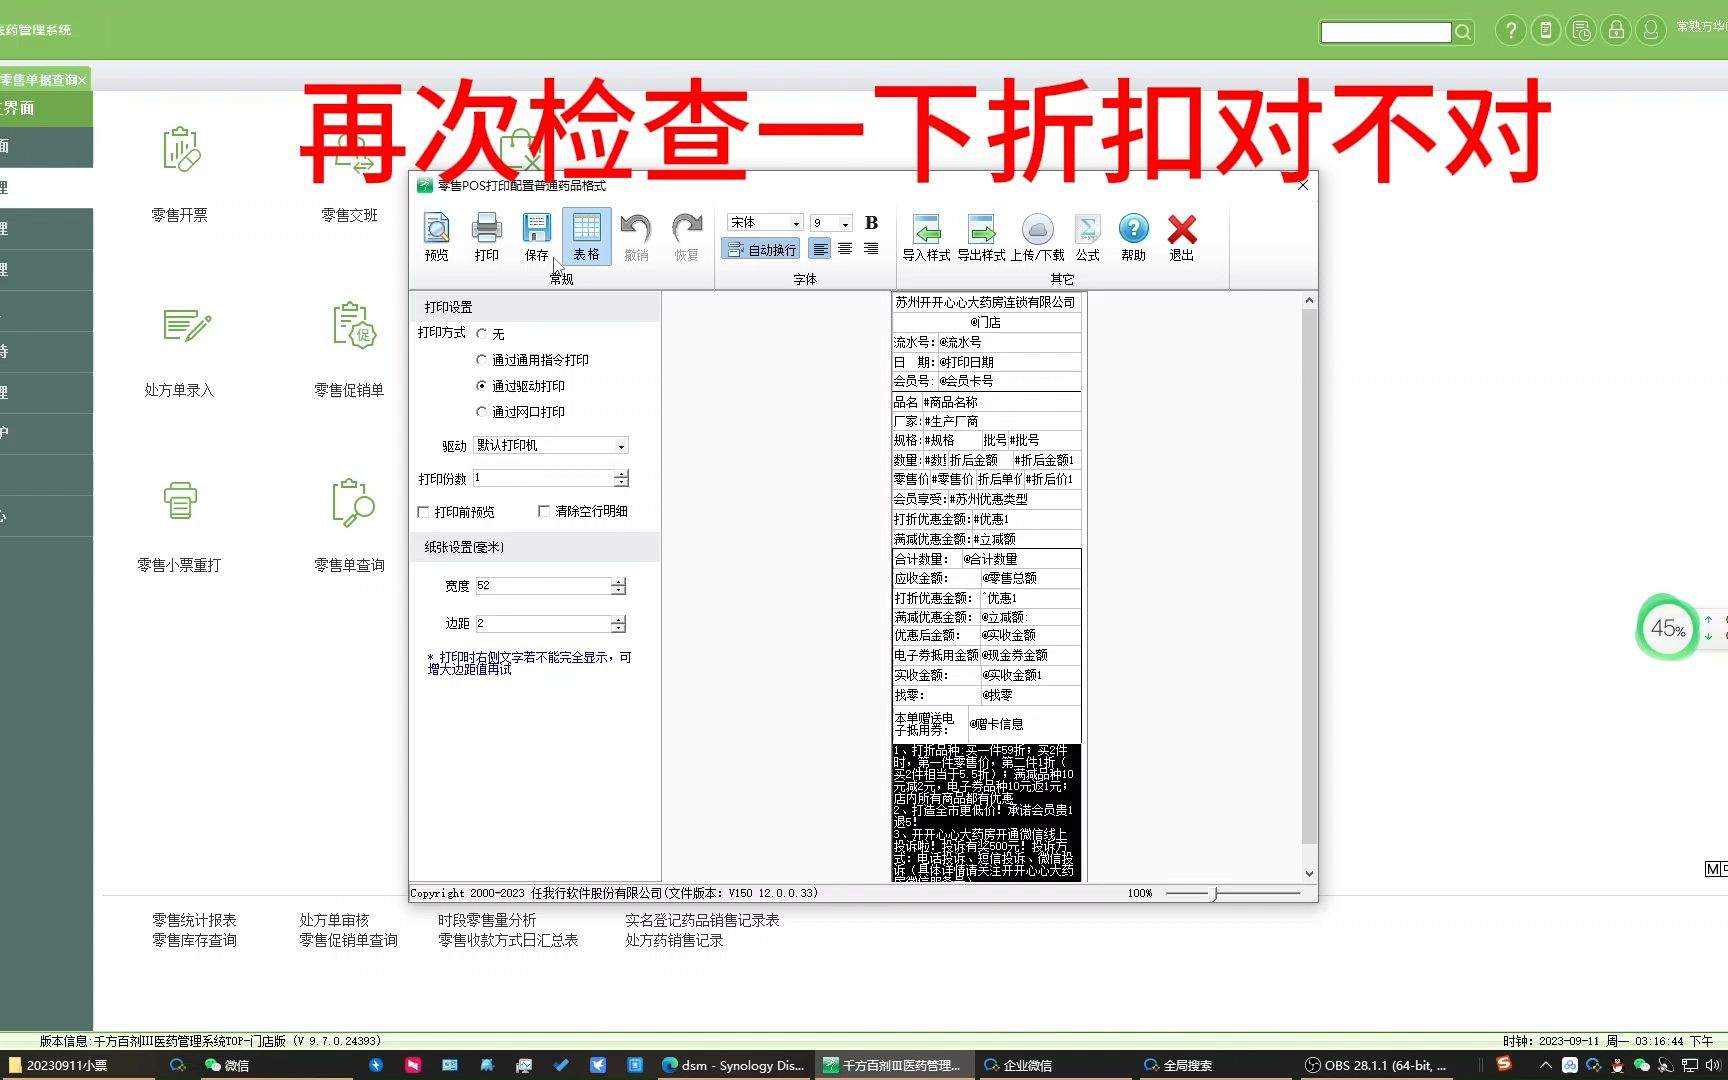Exit dialog with 退出 red X
This screenshot has width=1728, height=1080.
click(x=1182, y=237)
